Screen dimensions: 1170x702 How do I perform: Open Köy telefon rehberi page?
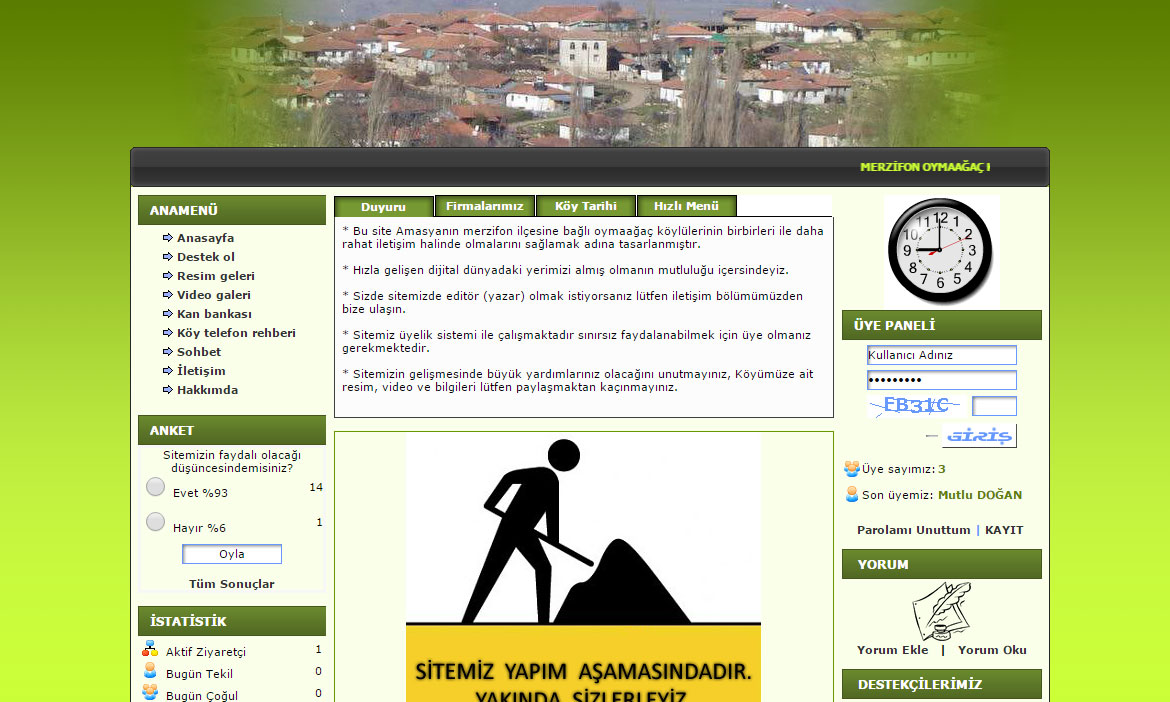coord(236,333)
